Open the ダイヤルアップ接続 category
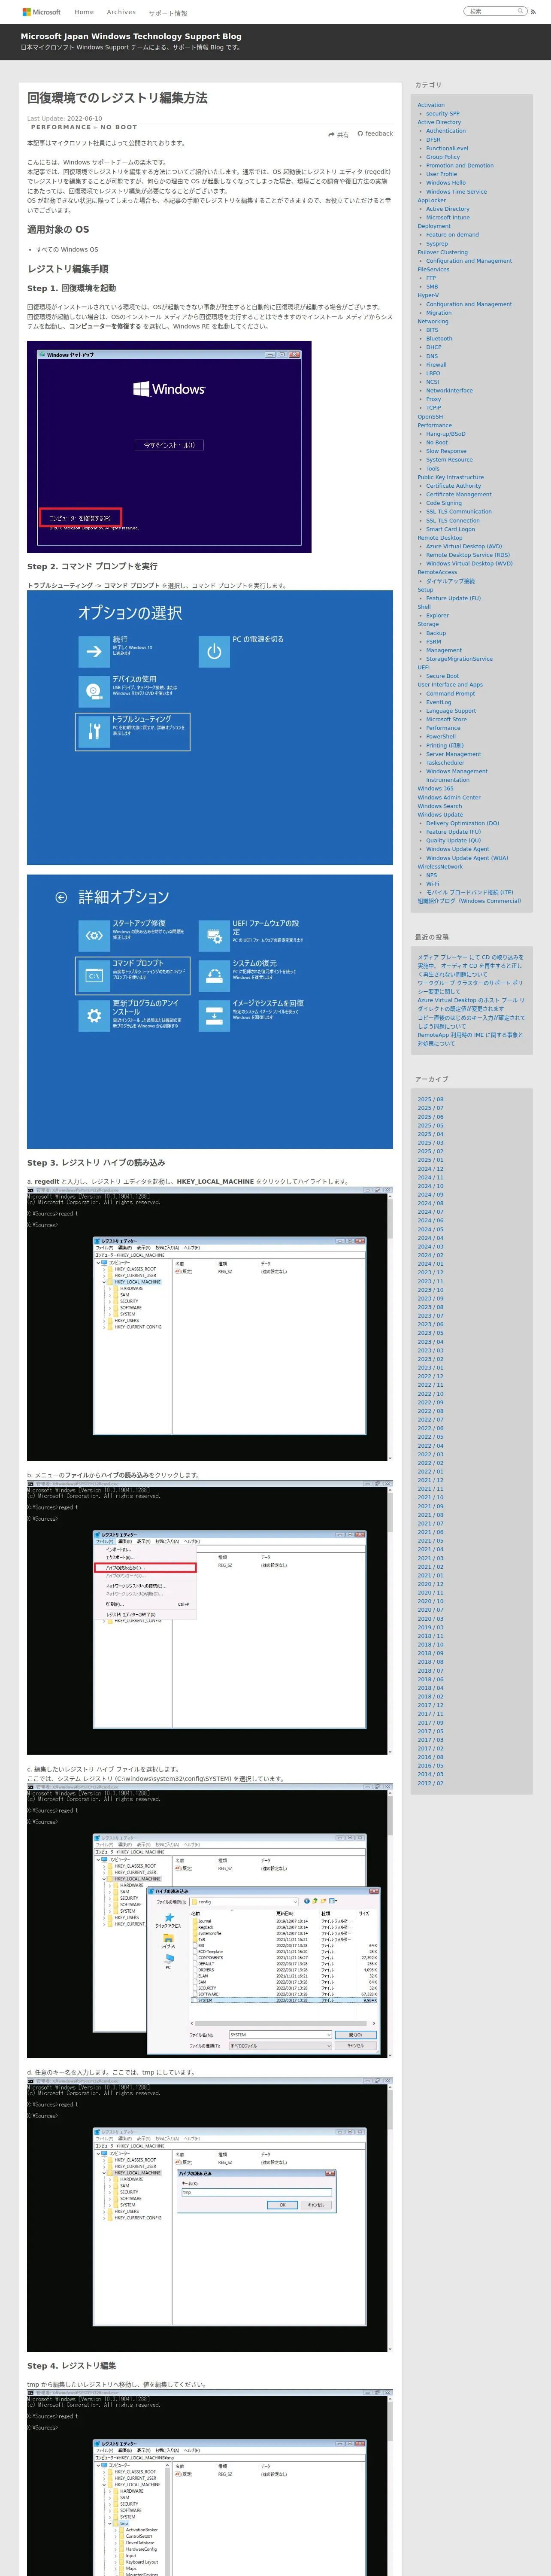Screen dimensions: 551x2576 [x=450, y=581]
